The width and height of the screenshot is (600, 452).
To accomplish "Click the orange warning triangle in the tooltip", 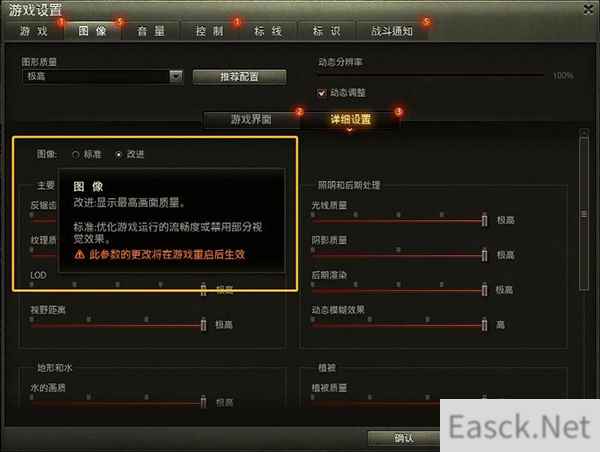I will 80,254.
